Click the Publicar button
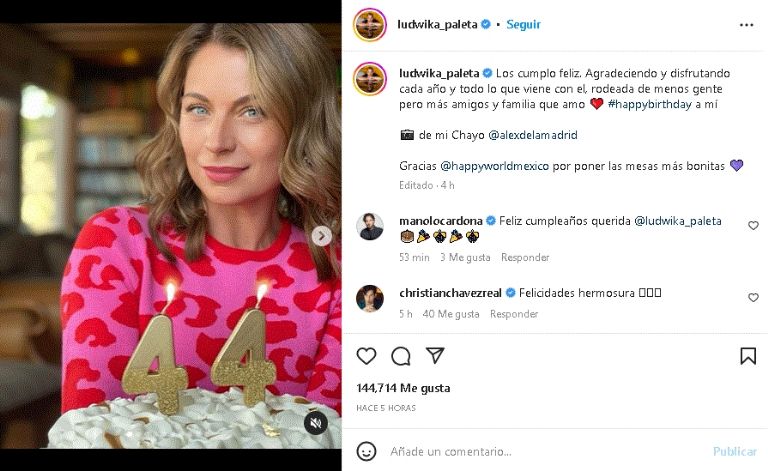Screen dimensions: 768x471 (735, 451)
